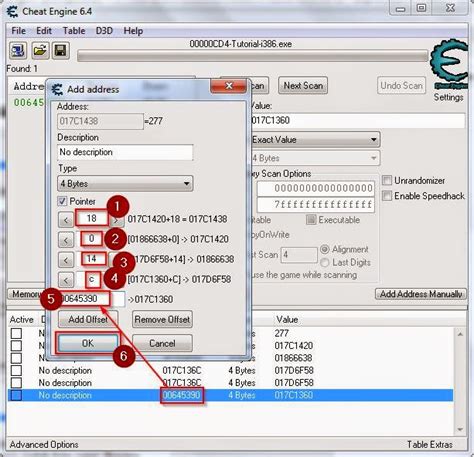Click the Add Offset button

pyautogui.click(x=88, y=319)
